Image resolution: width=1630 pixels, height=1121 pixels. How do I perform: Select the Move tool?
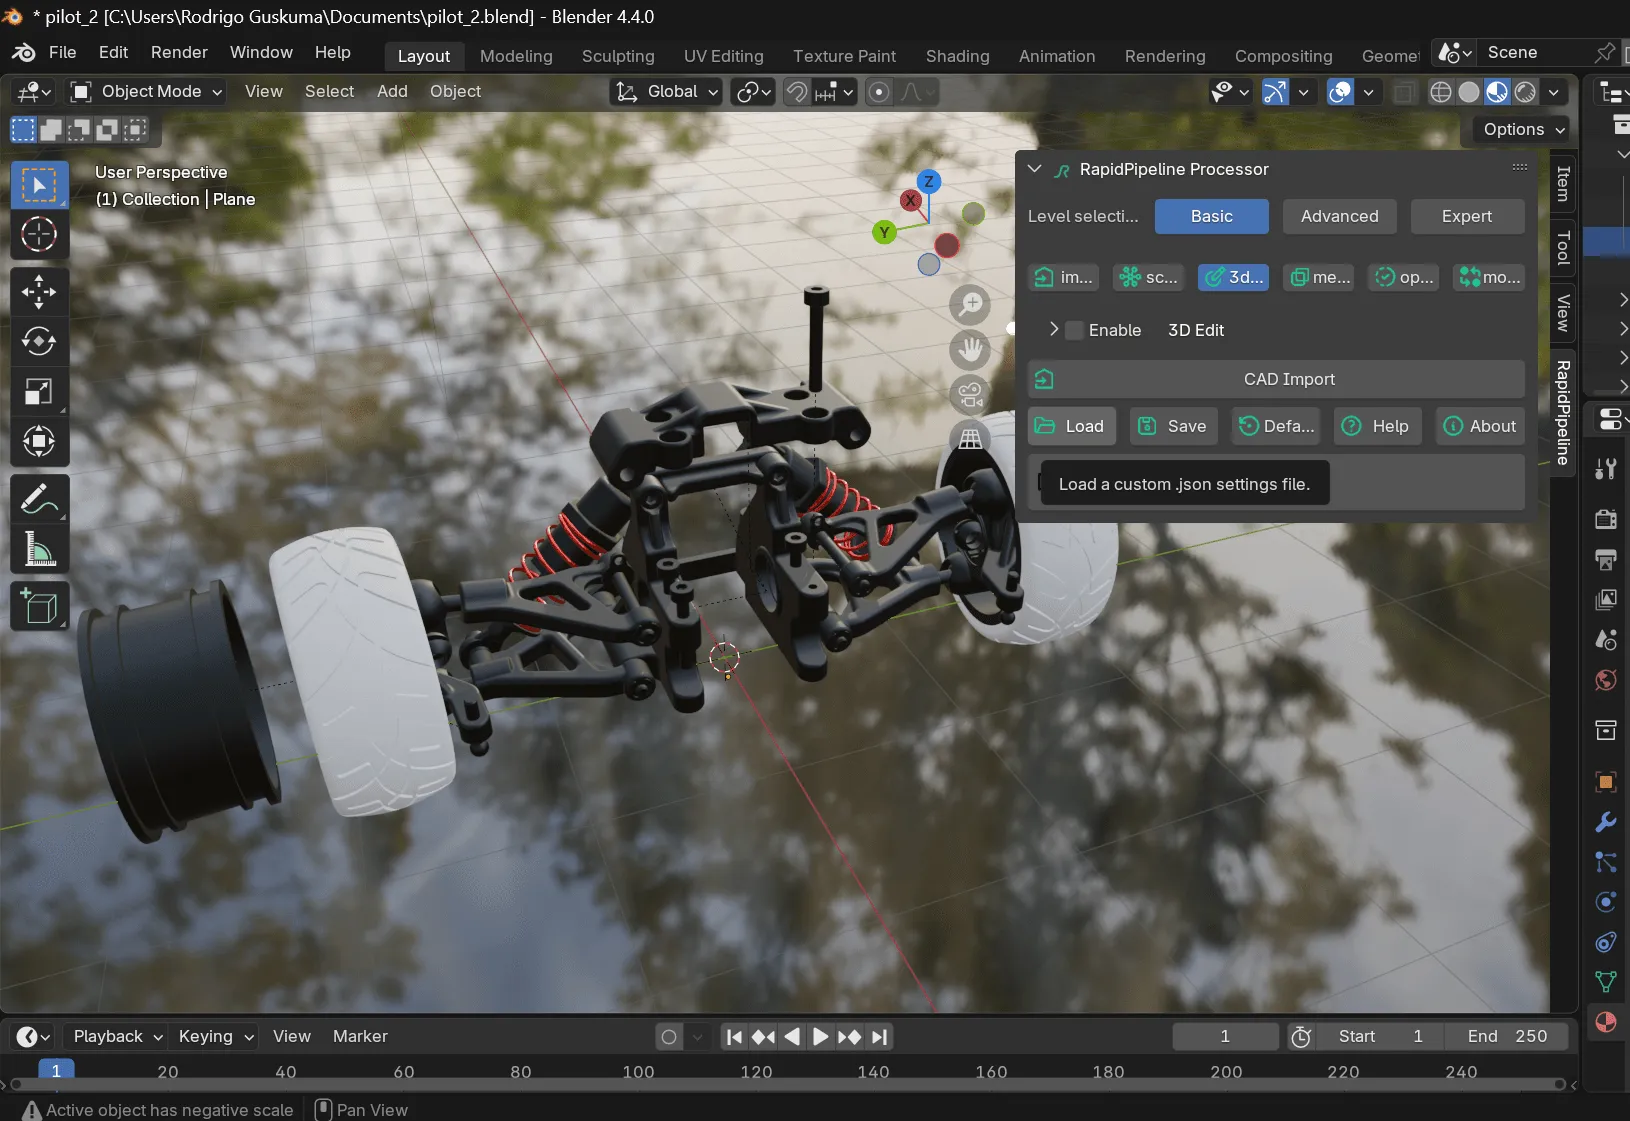pos(39,292)
